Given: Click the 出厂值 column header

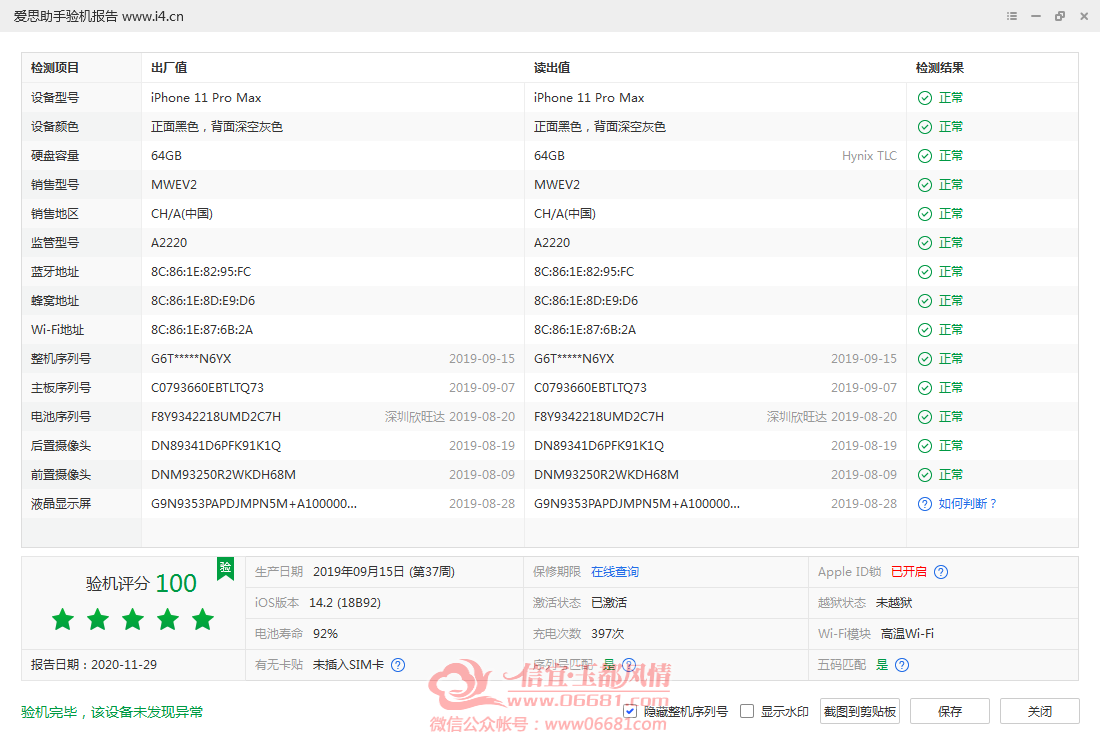Looking at the screenshot, I should 169,68.
